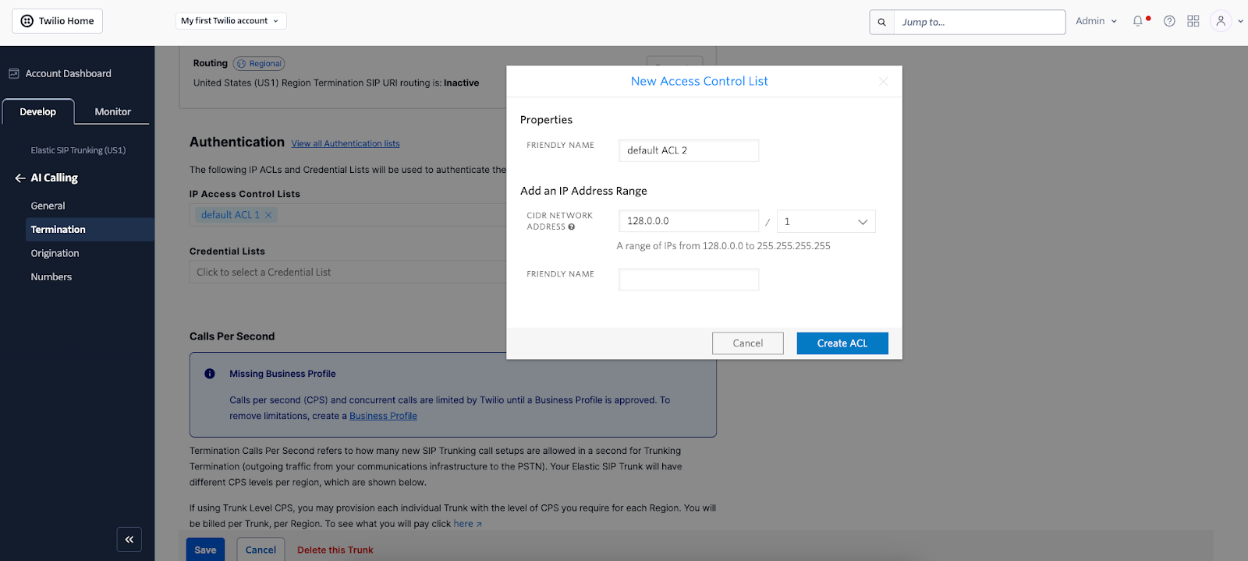The image size is (1248, 561).
Task: Switch to the Monitor tab
Action: [113, 112]
